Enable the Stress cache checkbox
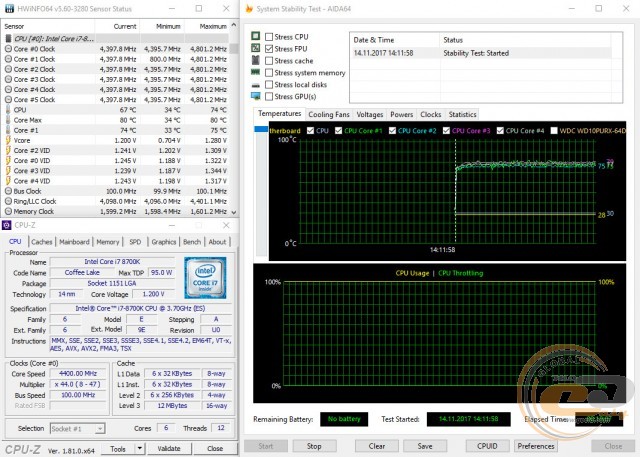Viewport: 640px width, 457px height. tap(269, 61)
